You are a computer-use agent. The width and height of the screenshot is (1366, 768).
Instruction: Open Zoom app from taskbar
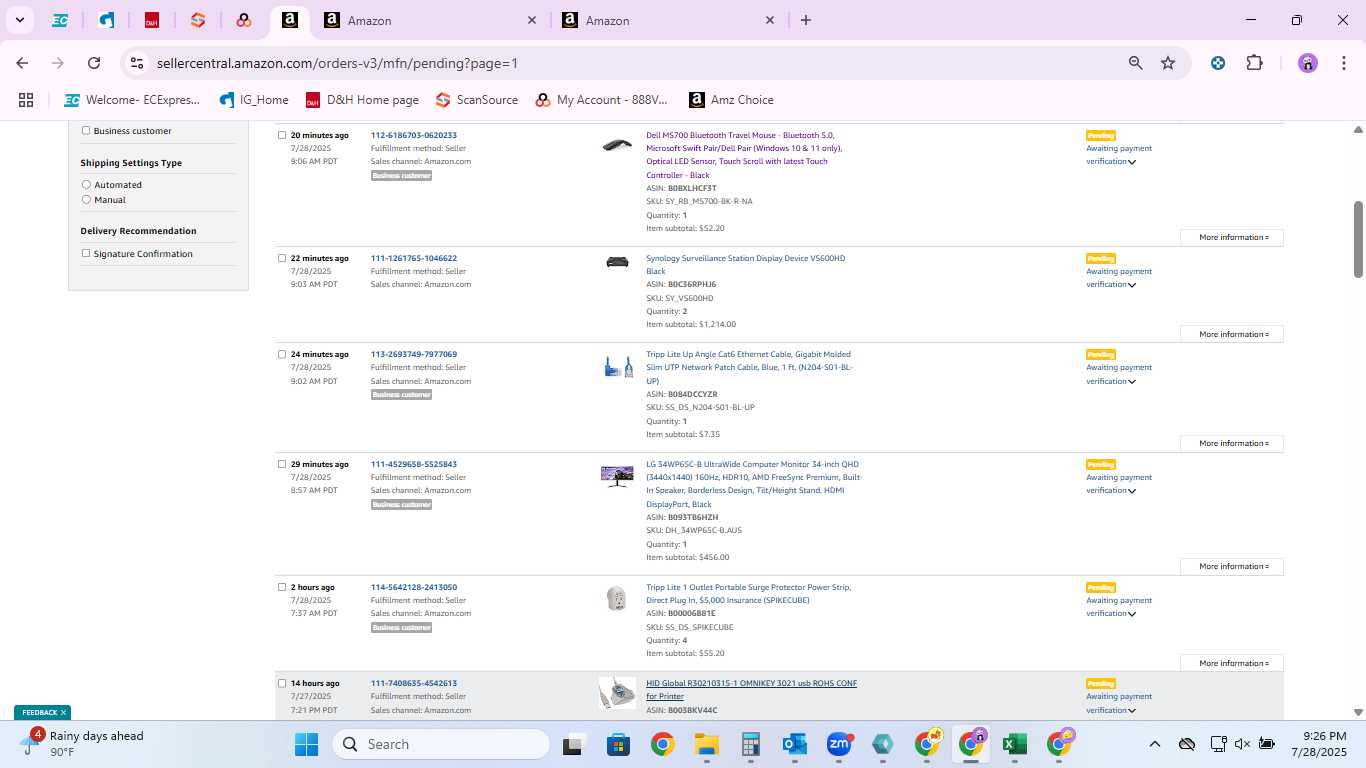839,744
